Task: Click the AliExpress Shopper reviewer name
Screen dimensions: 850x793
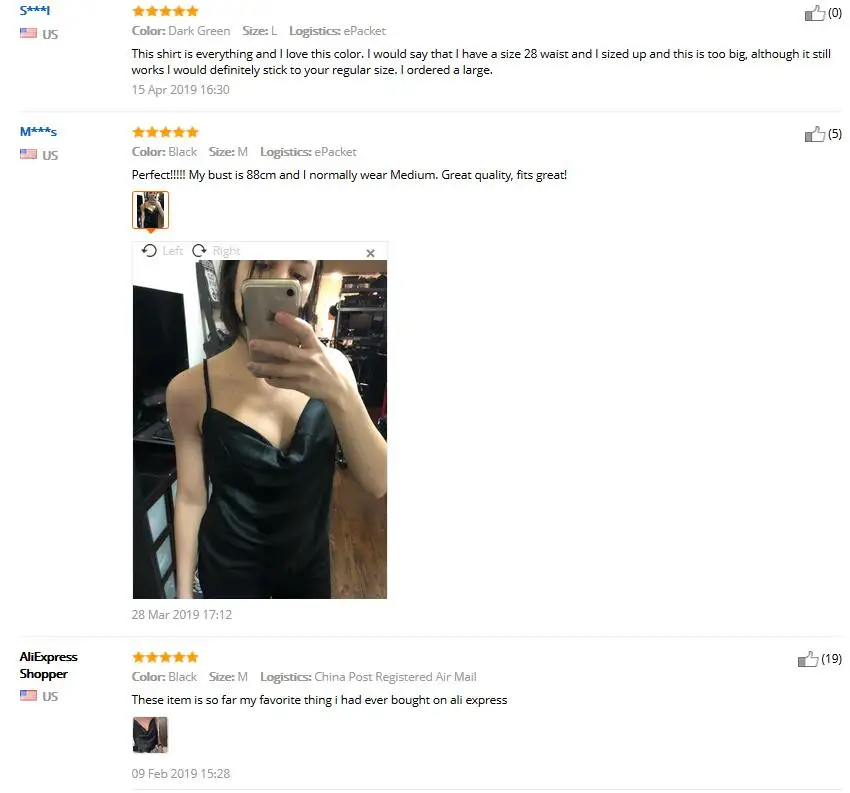Action: [x=48, y=665]
